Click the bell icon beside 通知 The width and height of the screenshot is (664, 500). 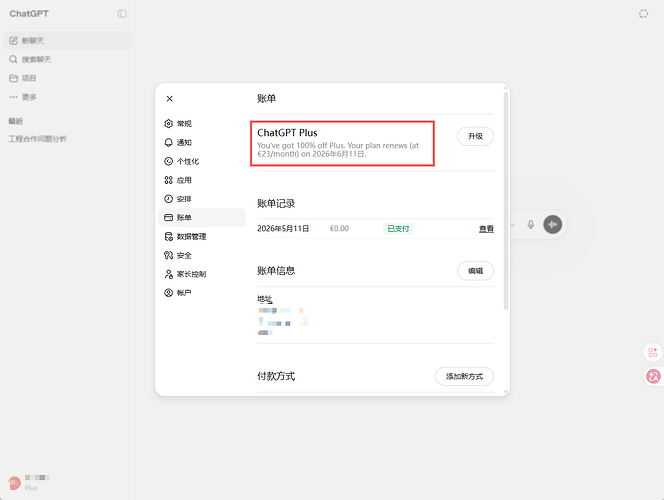[169, 142]
